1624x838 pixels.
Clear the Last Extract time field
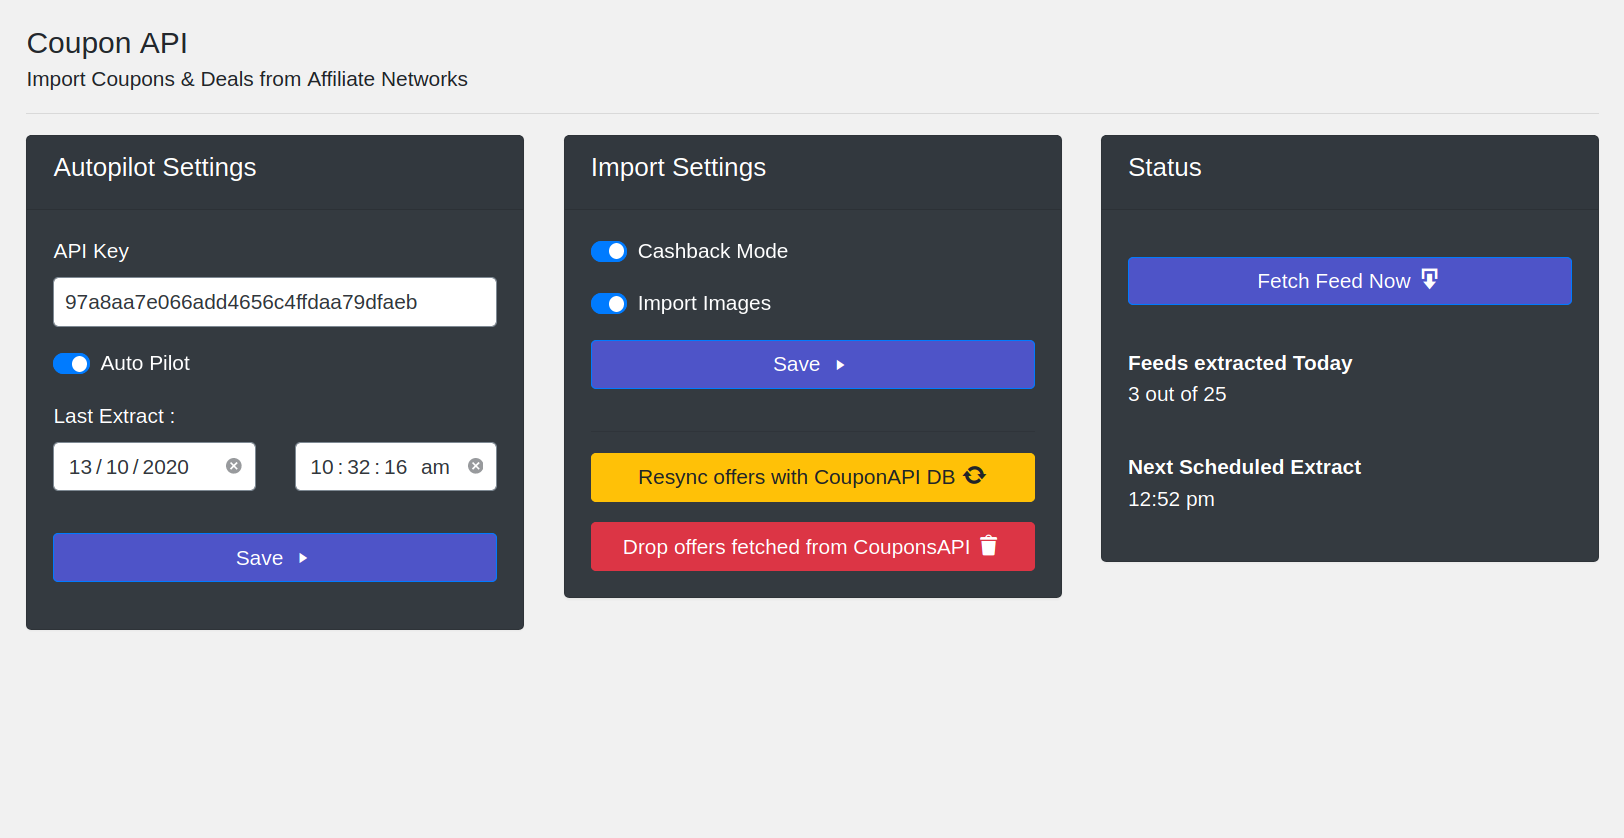click(x=476, y=466)
